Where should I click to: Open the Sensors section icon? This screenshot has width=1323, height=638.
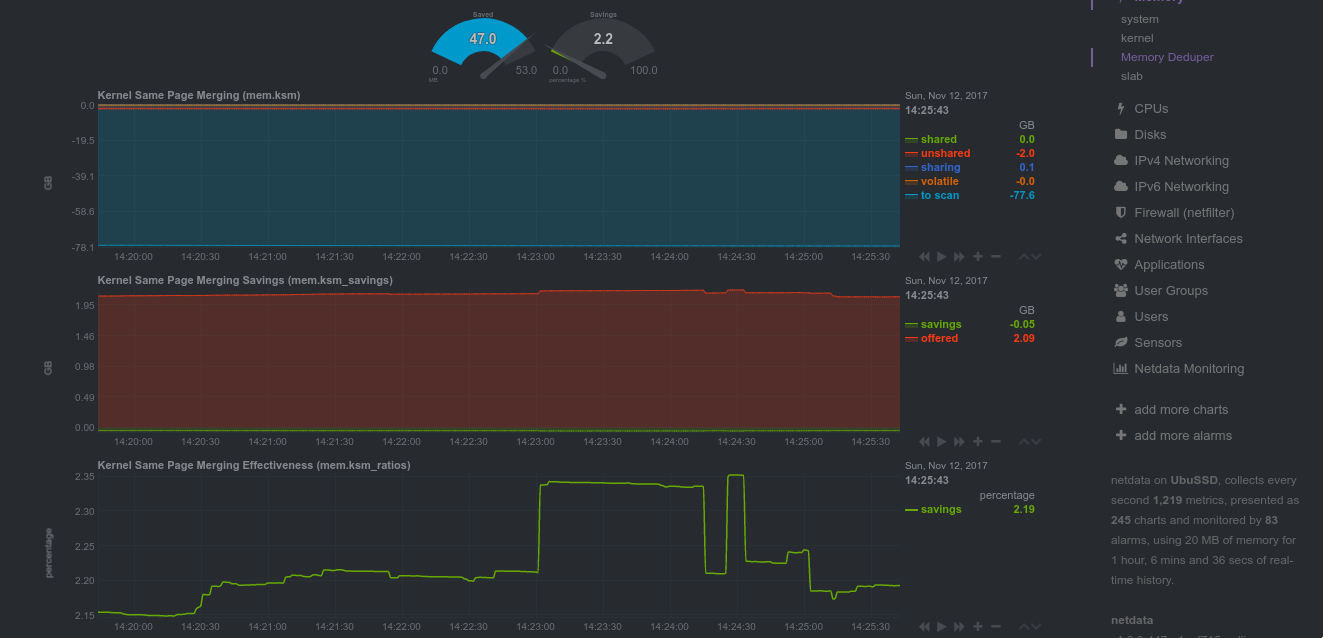1119,342
